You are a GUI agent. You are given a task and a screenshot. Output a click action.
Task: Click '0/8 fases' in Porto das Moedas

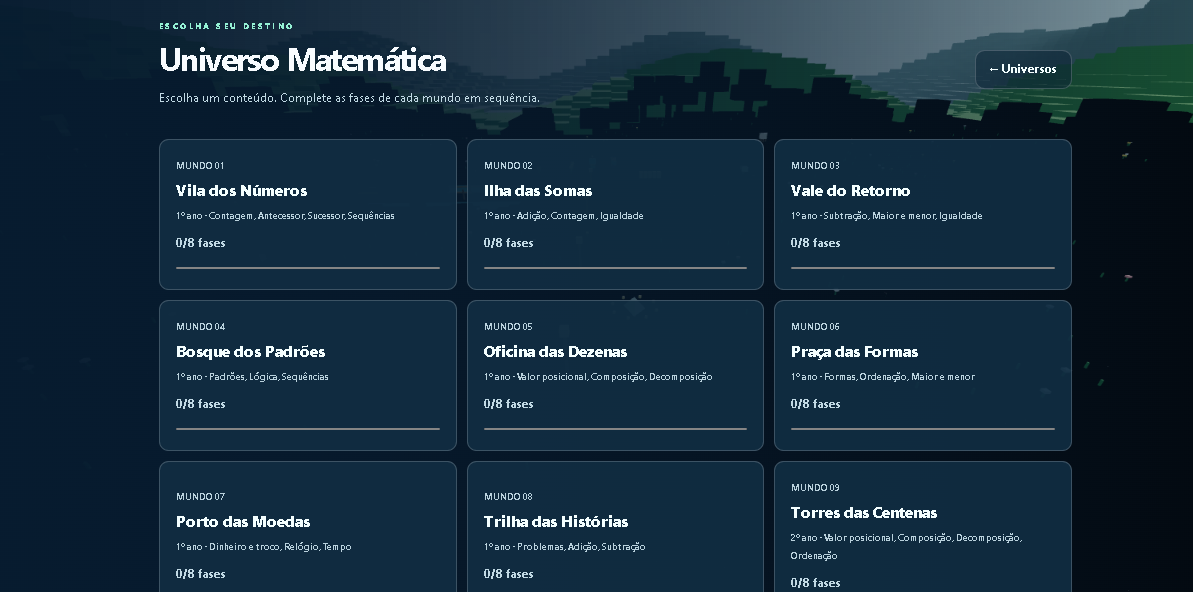click(201, 574)
